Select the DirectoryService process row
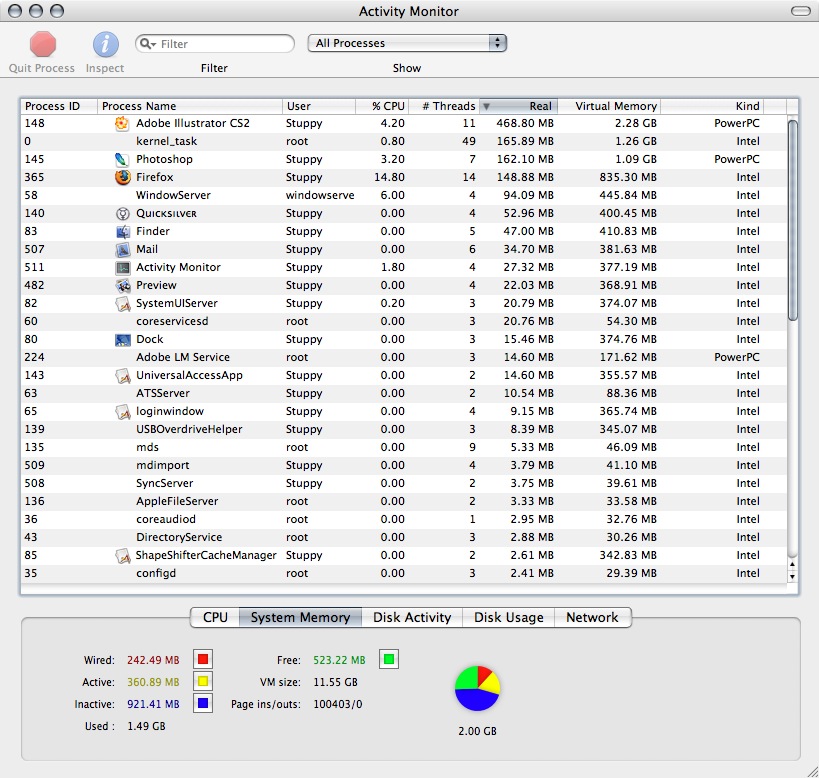This screenshot has width=819, height=778. [404, 538]
